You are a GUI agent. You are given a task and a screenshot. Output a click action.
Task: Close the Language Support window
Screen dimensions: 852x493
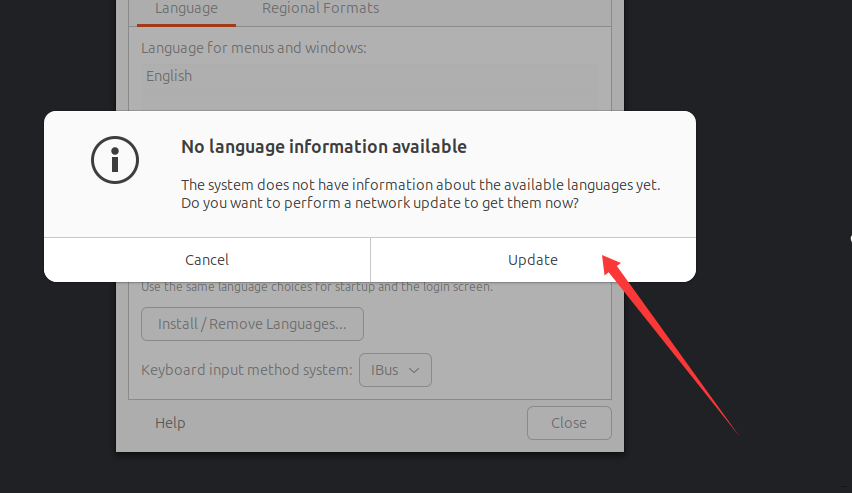point(569,423)
